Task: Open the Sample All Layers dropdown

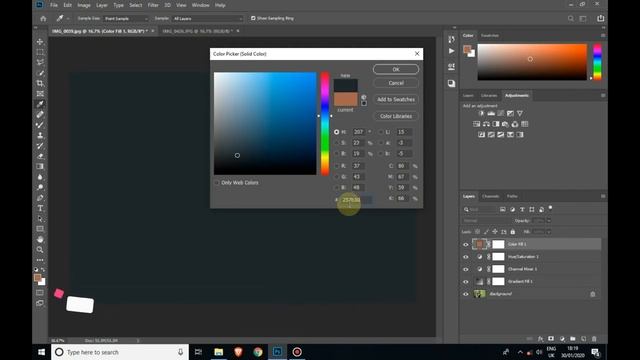Action: (207, 18)
